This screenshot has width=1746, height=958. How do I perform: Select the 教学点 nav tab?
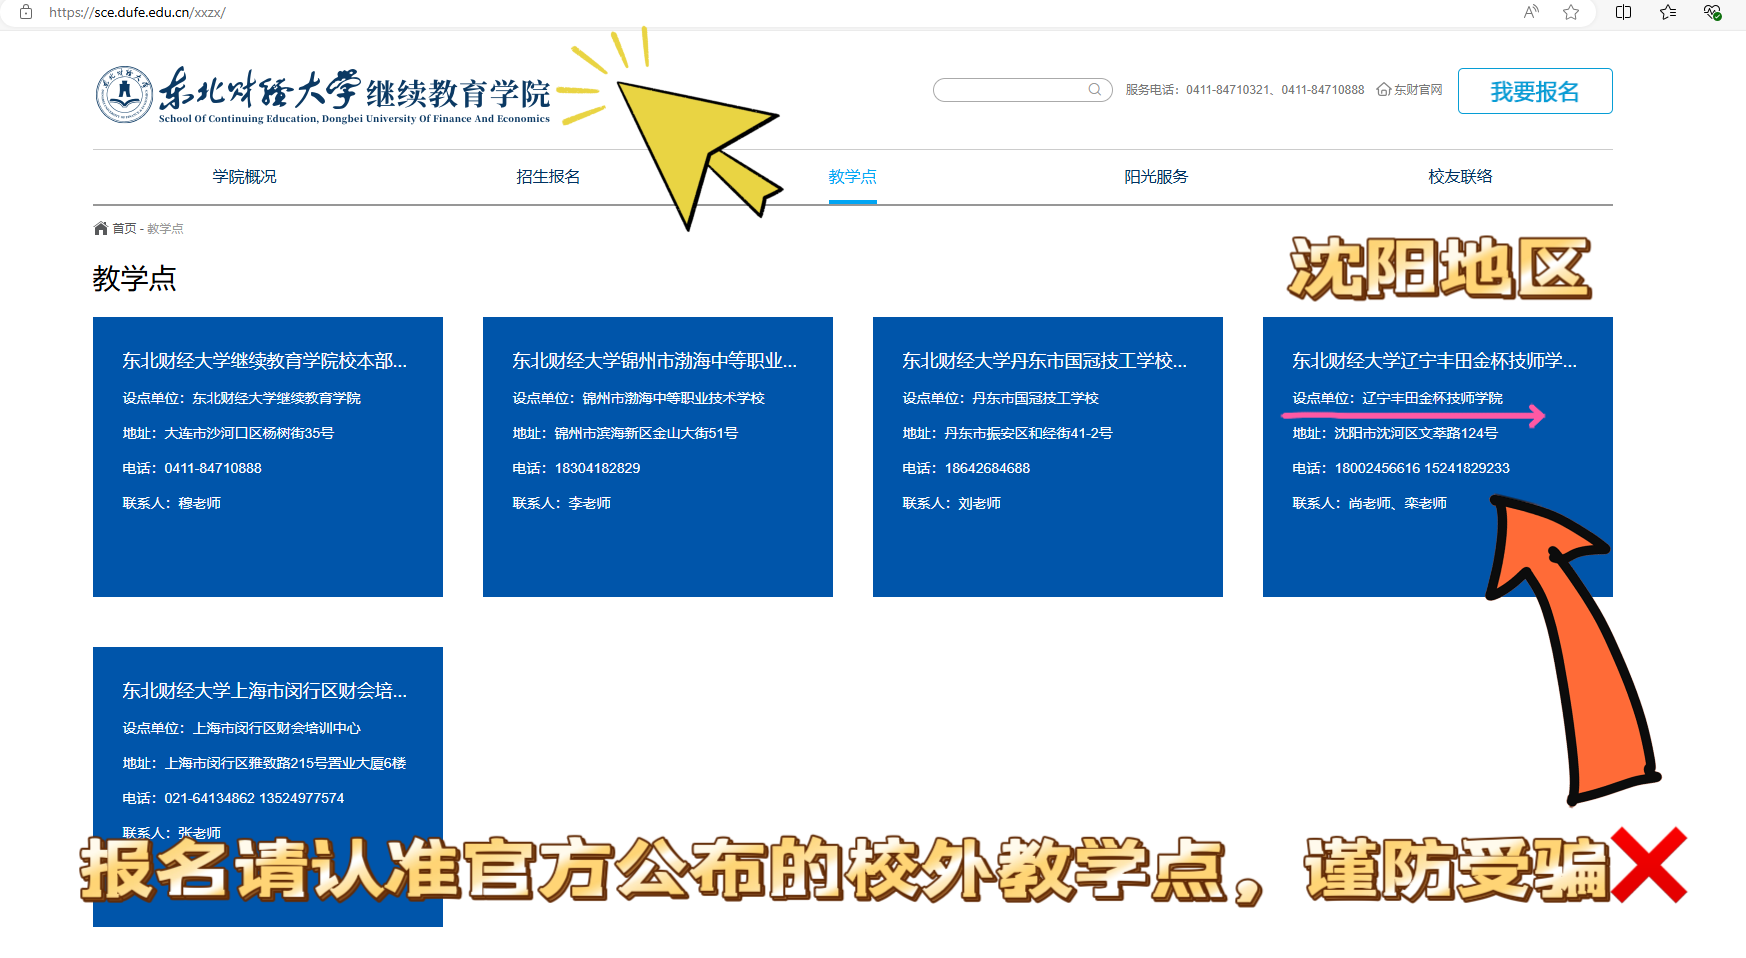pos(852,177)
